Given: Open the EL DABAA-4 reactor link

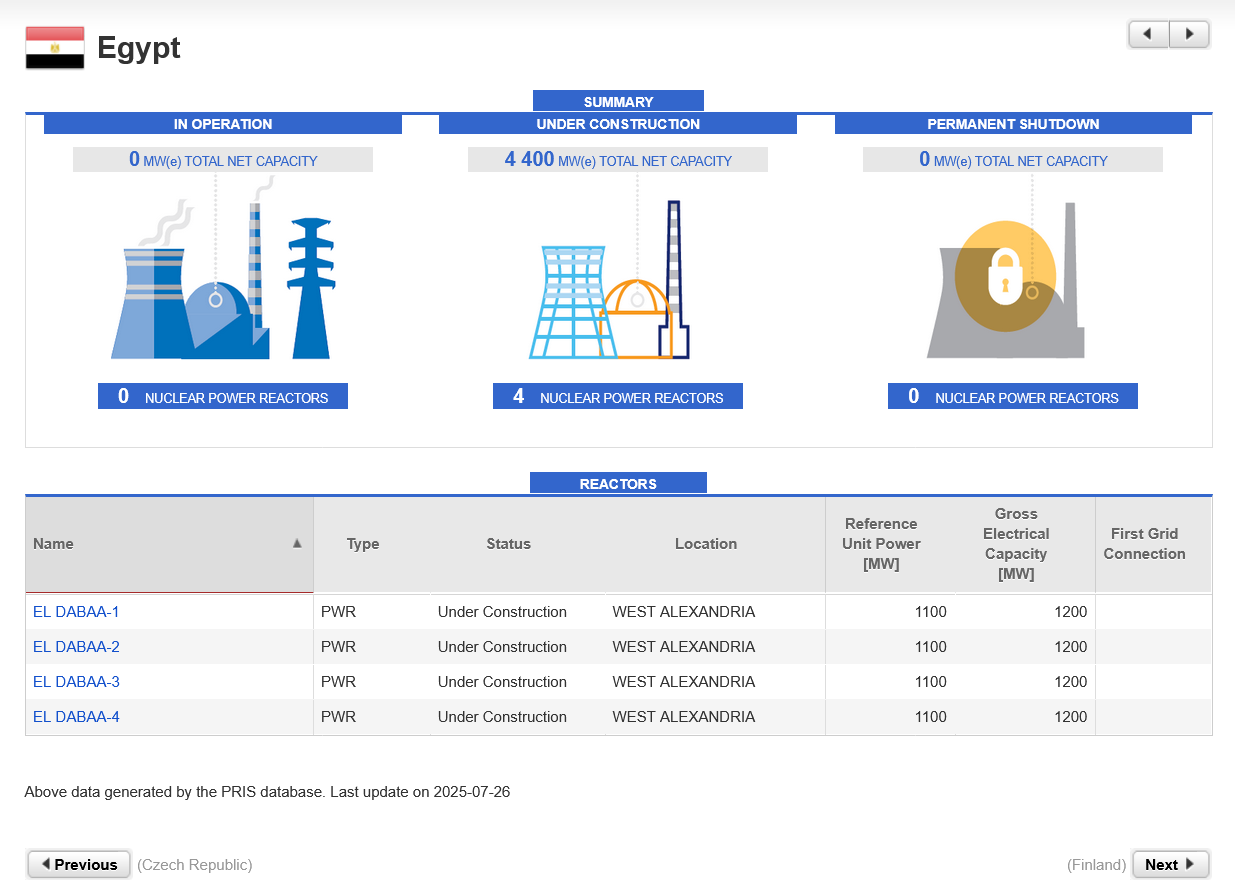Looking at the screenshot, I should click(x=76, y=717).
